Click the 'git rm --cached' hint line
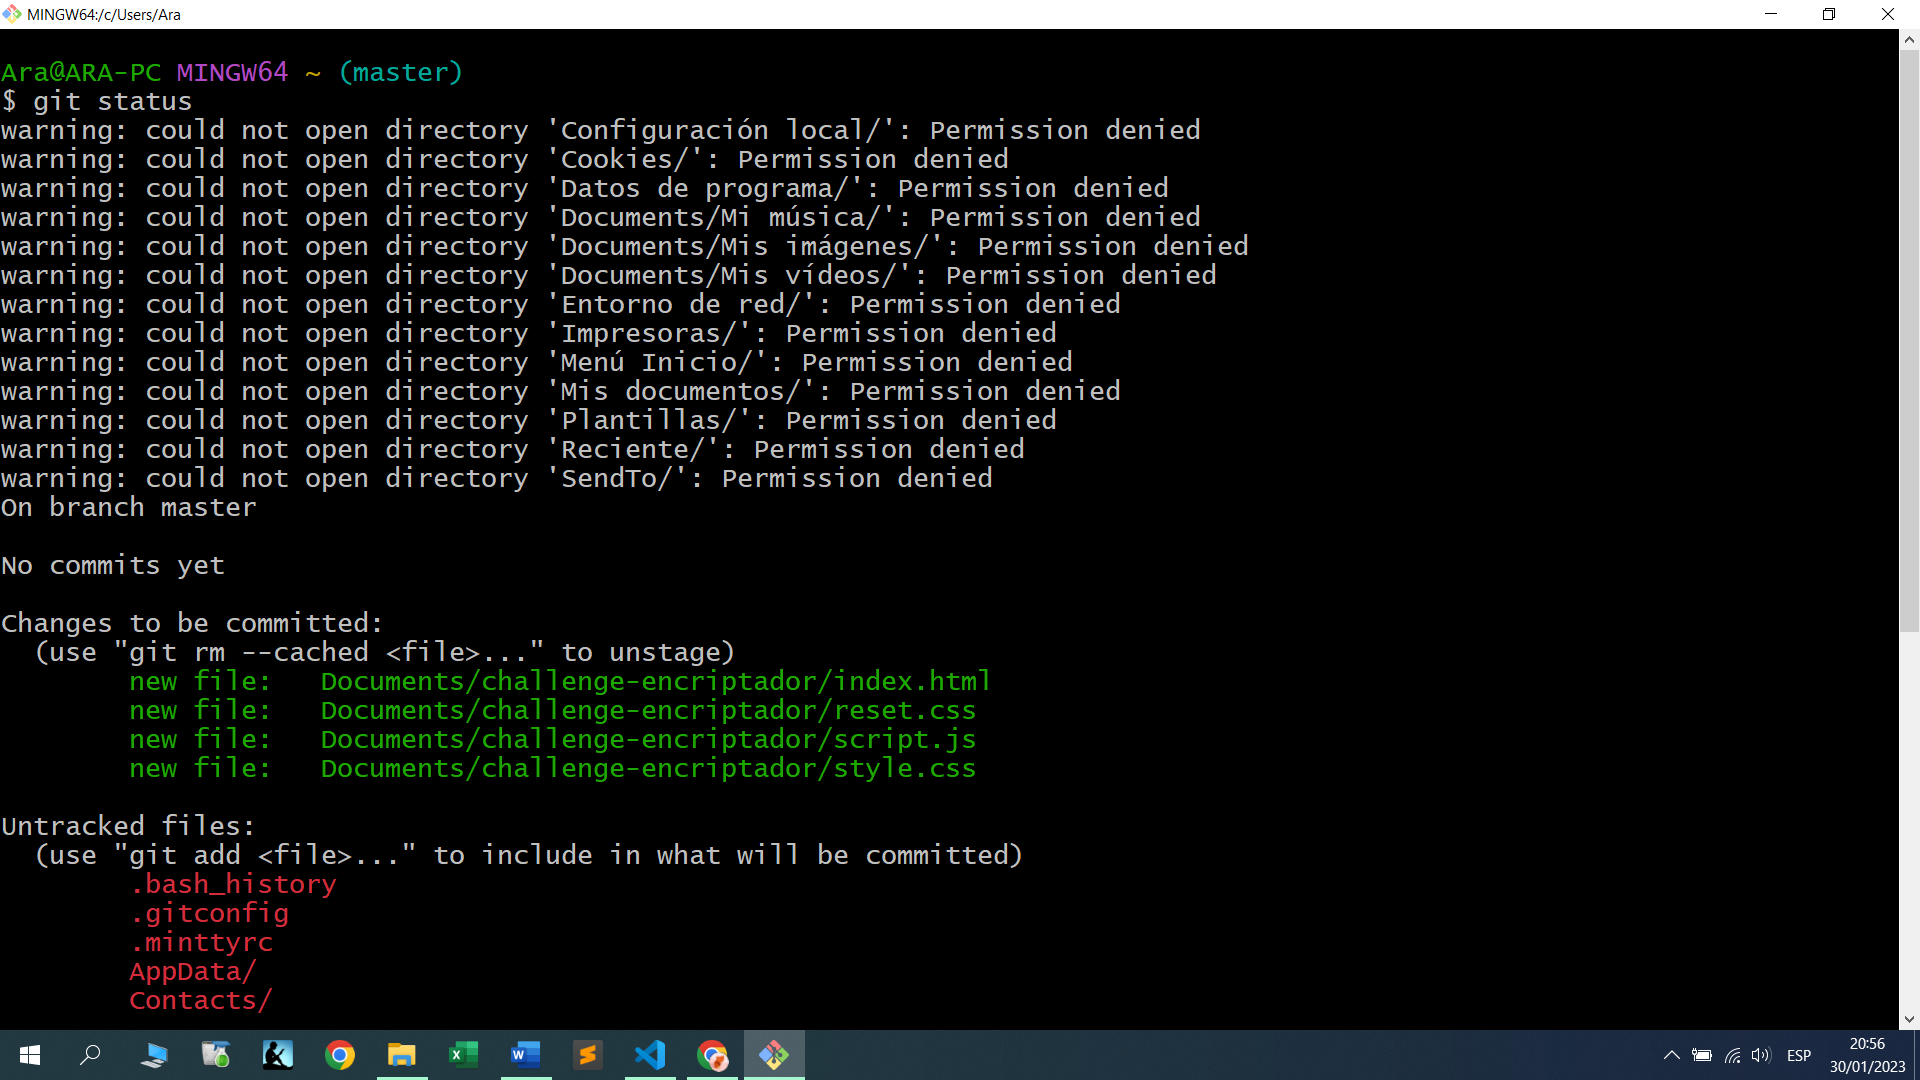The width and height of the screenshot is (1920, 1080). point(385,652)
